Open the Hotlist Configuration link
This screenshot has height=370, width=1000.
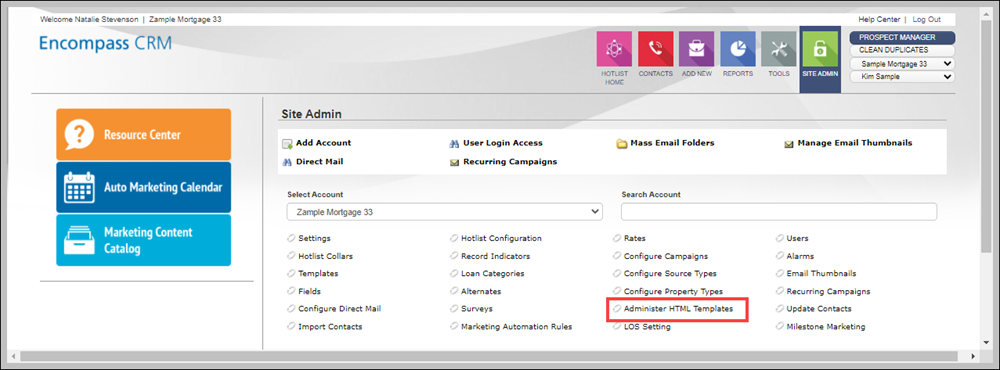pyautogui.click(x=501, y=239)
